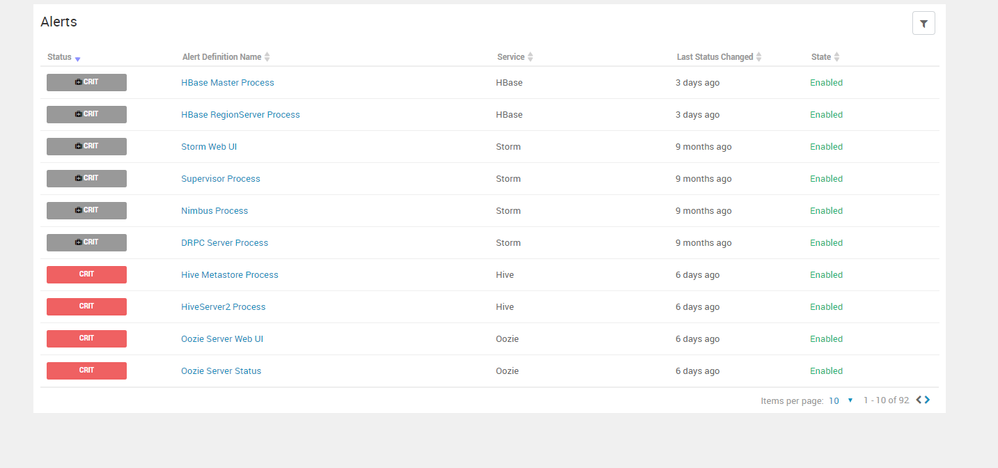The image size is (998, 468).
Task: Open Nimbus Process alert definition
Action: pos(214,211)
